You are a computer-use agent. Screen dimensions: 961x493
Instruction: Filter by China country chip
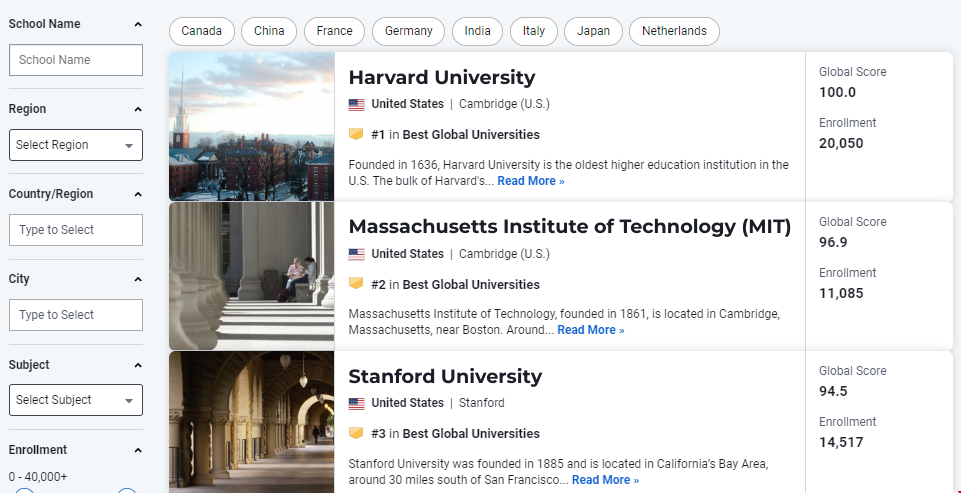coord(269,31)
